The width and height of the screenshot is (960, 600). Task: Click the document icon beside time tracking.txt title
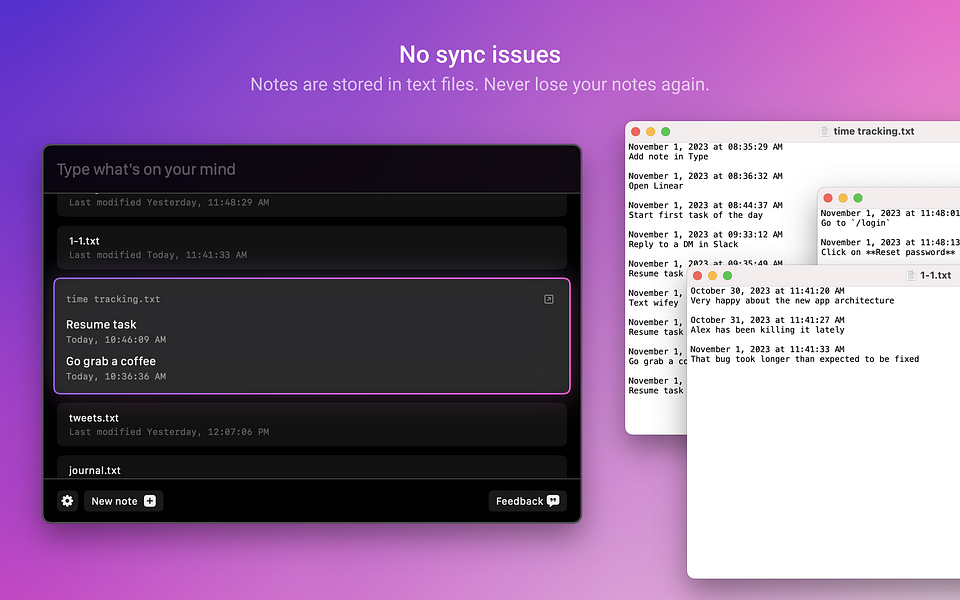click(x=824, y=131)
